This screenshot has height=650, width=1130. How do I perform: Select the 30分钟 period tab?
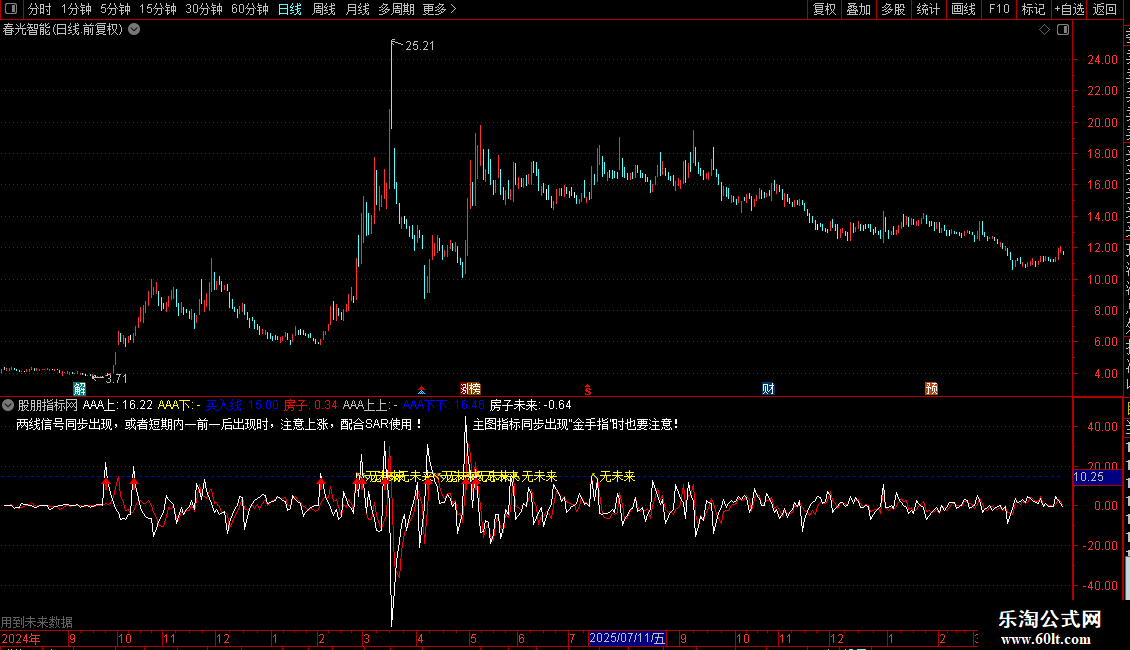click(x=204, y=9)
